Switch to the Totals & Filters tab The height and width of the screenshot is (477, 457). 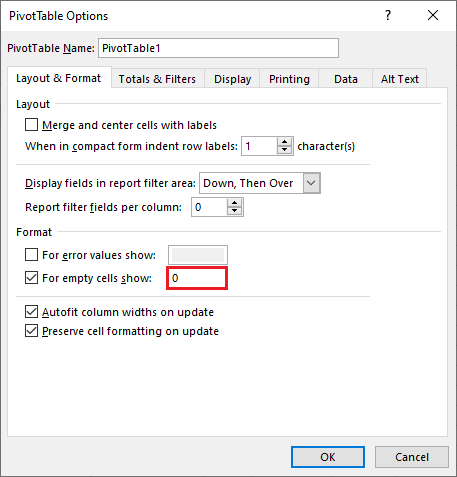tap(157, 79)
